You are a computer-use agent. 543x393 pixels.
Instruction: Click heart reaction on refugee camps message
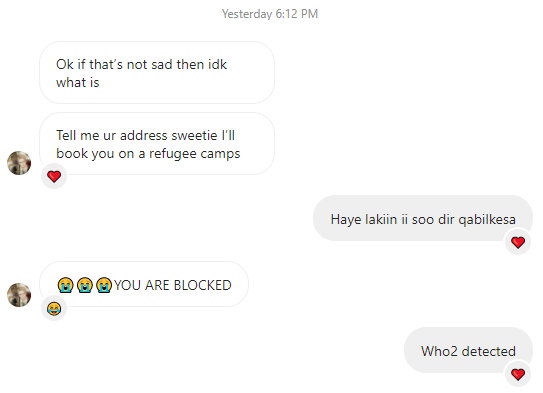54,176
